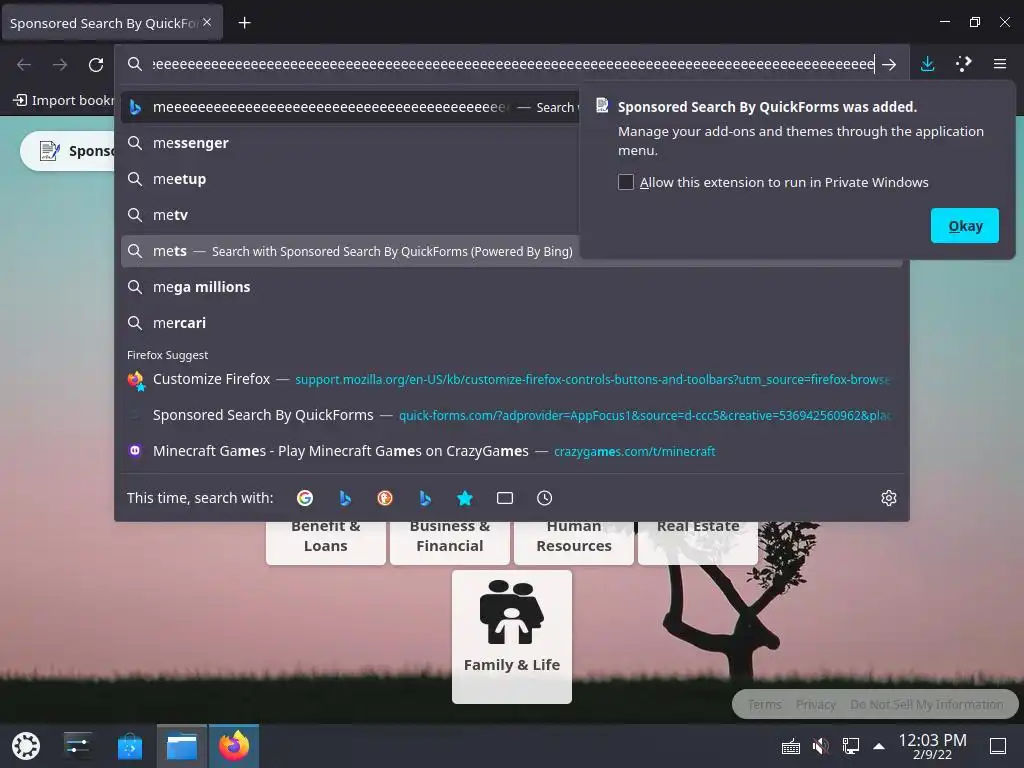Go back with the left arrow button
1024x768 pixels.
point(24,64)
